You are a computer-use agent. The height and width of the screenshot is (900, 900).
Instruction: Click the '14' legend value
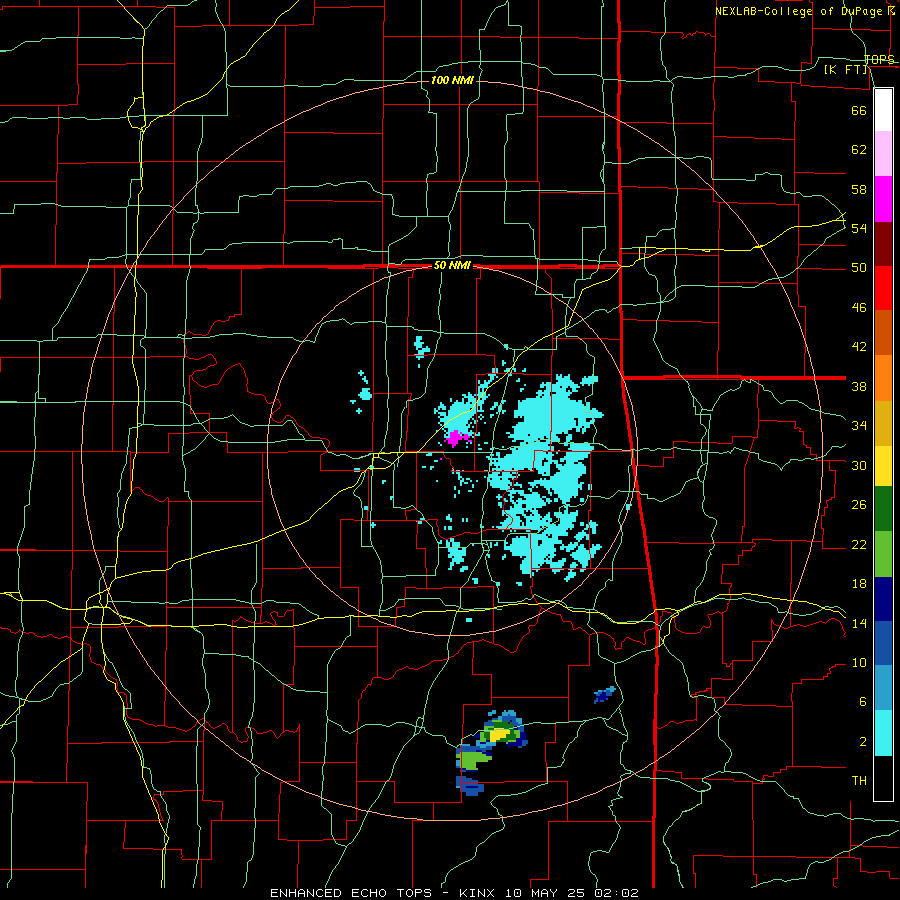pyautogui.click(x=859, y=623)
